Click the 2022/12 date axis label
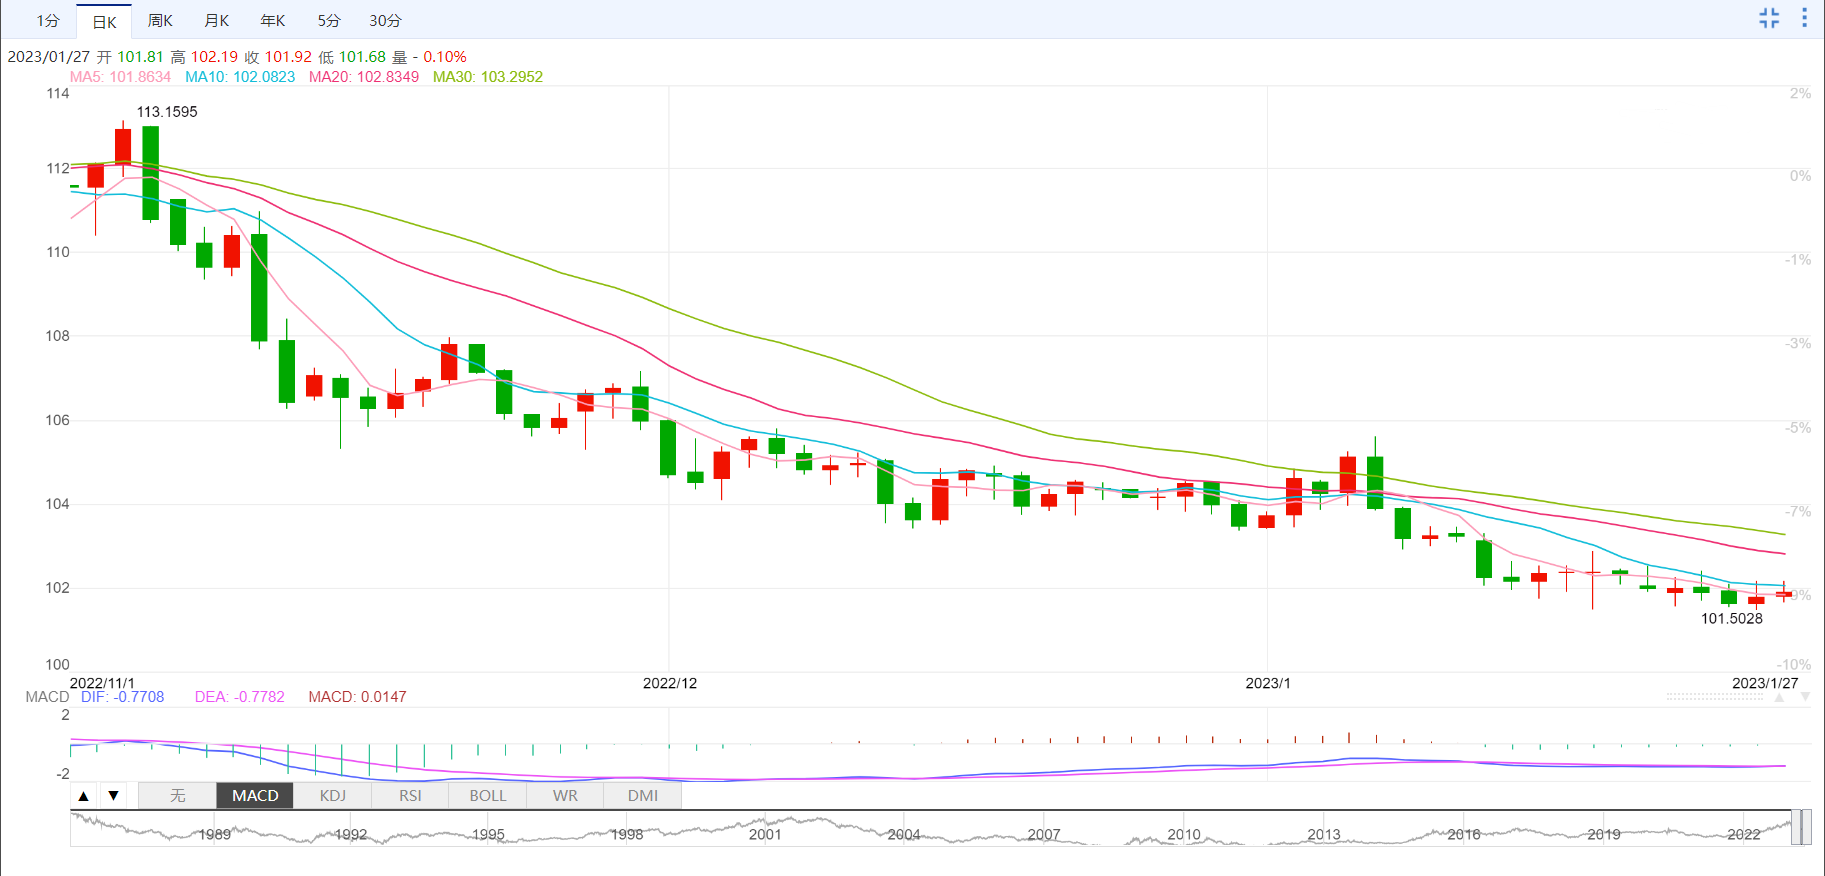This screenshot has width=1825, height=876. click(x=670, y=684)
